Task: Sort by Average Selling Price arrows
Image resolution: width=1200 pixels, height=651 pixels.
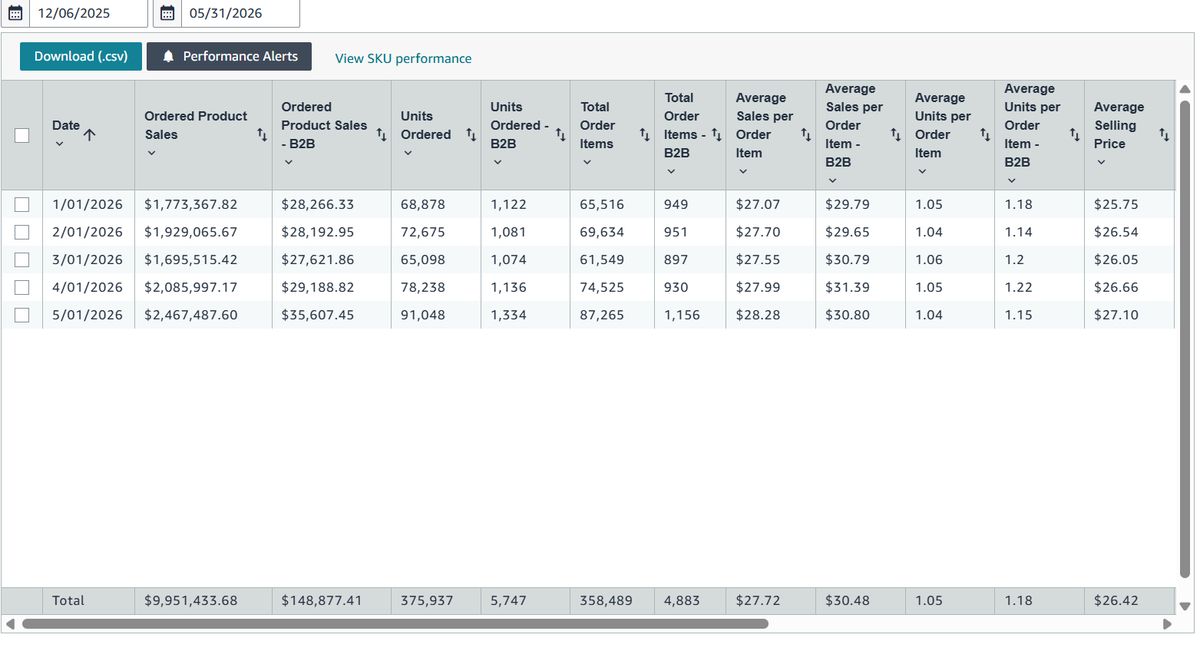Action: click(x=1164, y=134)
